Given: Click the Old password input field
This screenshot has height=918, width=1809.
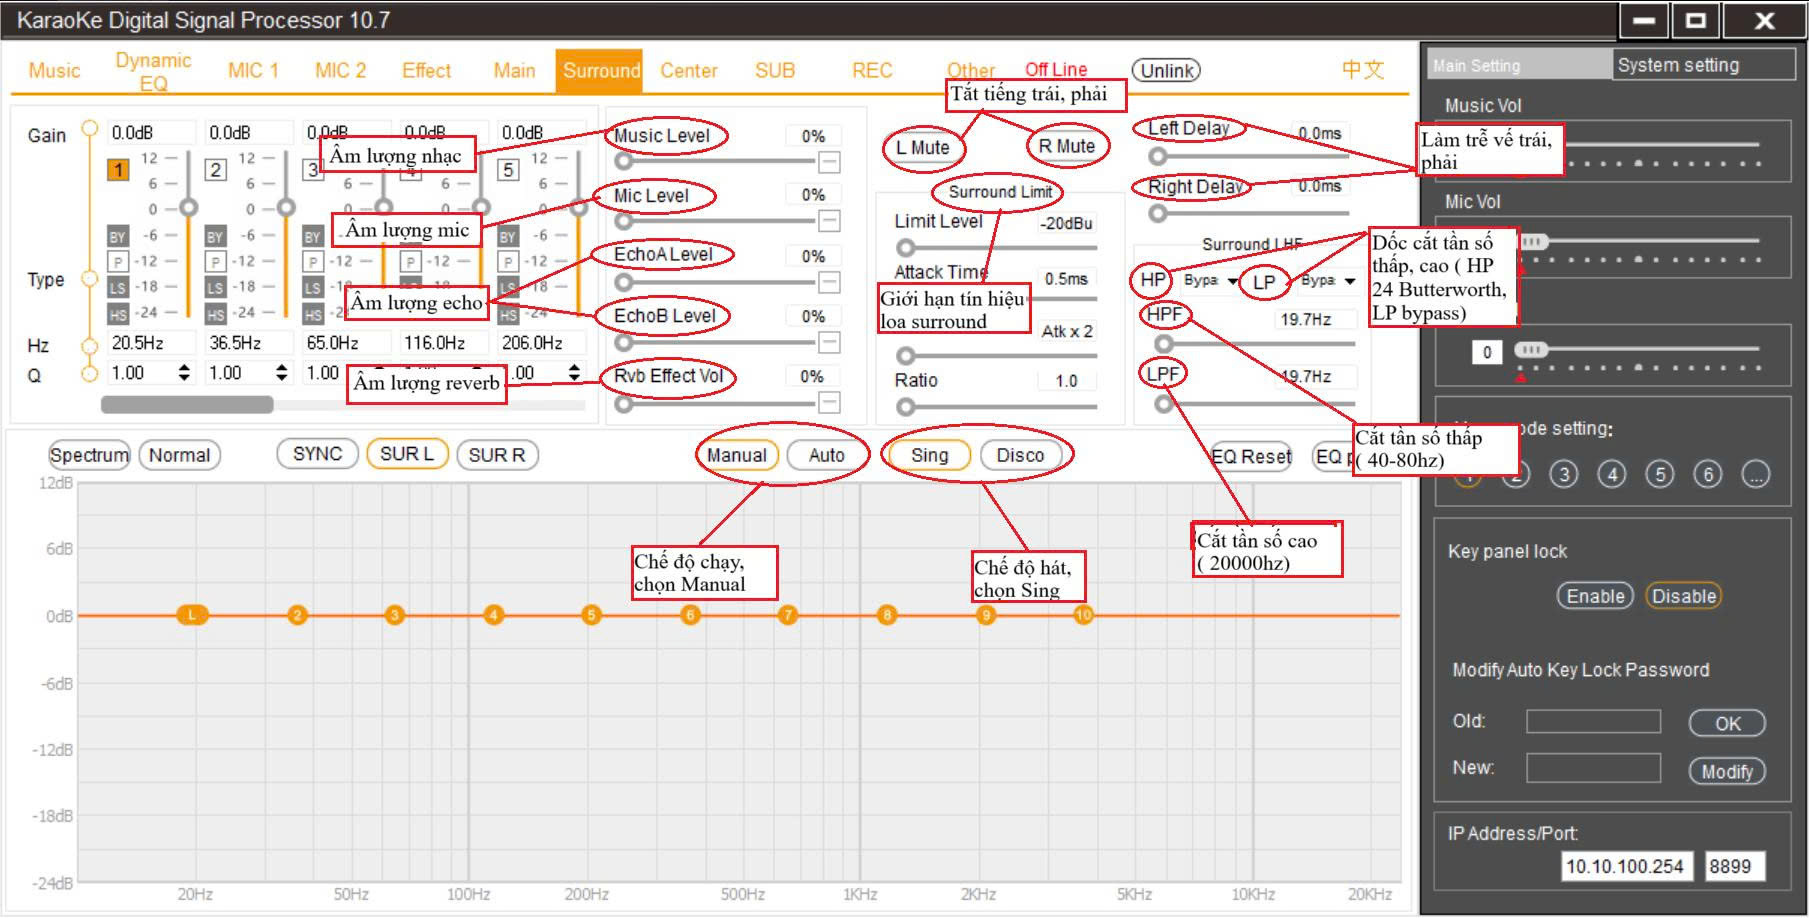Looking at the screenshot, I should click(1593, 721).
